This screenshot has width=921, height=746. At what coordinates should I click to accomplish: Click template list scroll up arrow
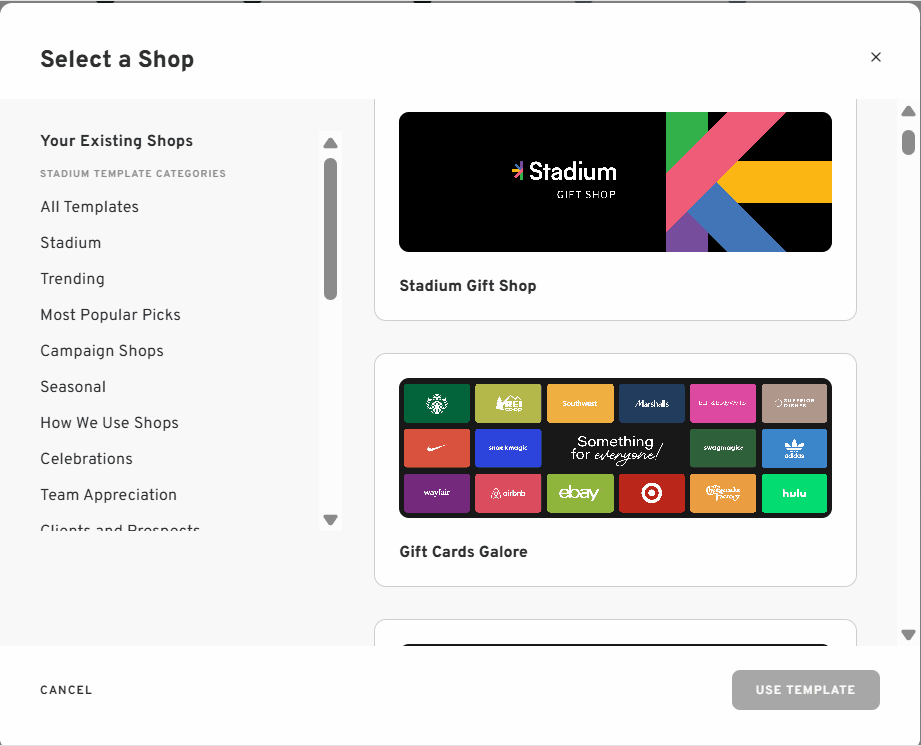908,111
